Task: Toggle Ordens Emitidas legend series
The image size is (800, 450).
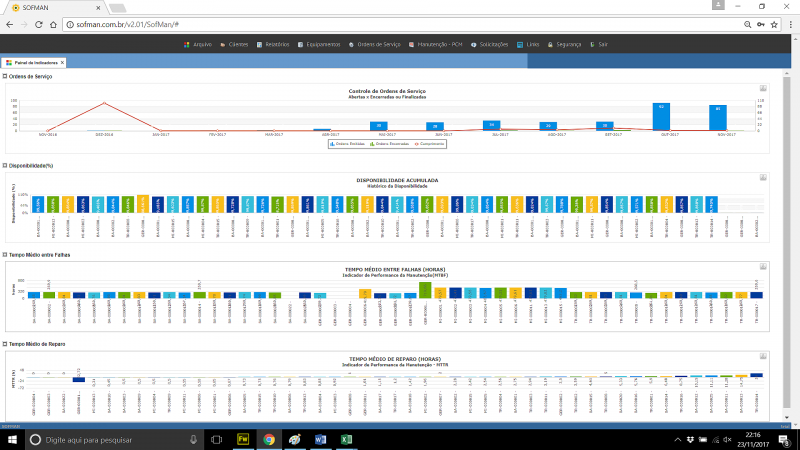Action: (x=349, y=143)
